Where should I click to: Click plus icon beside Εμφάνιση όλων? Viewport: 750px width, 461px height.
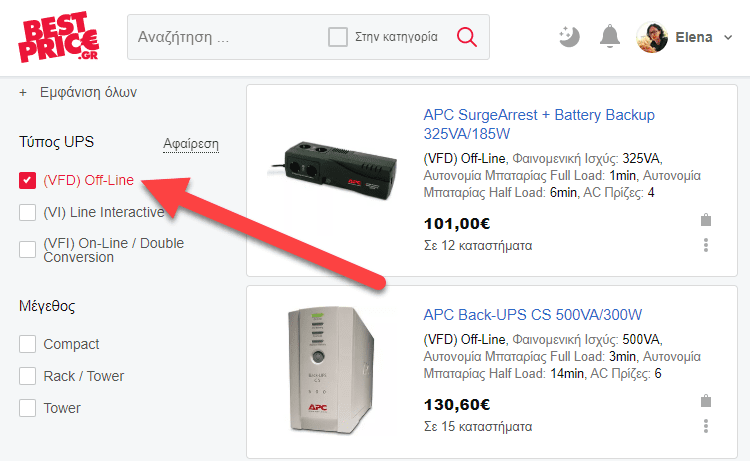23,92
